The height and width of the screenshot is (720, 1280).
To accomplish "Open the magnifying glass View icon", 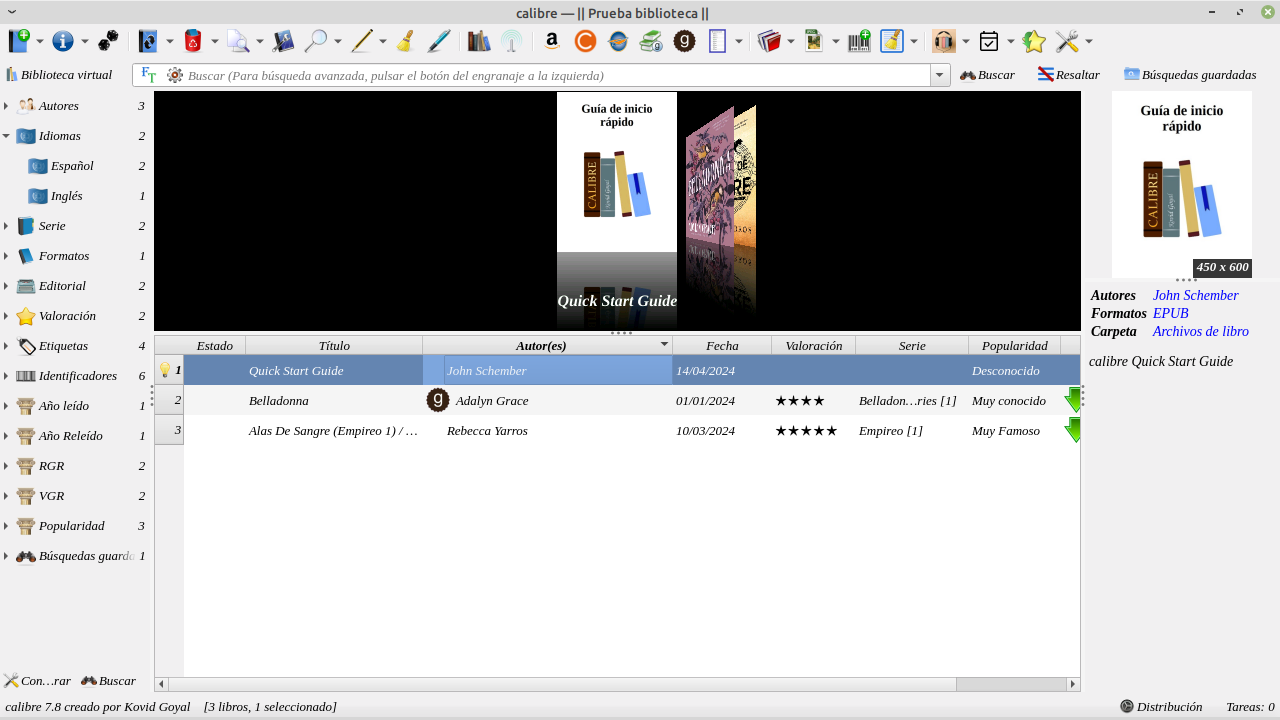I will point(316,41).
